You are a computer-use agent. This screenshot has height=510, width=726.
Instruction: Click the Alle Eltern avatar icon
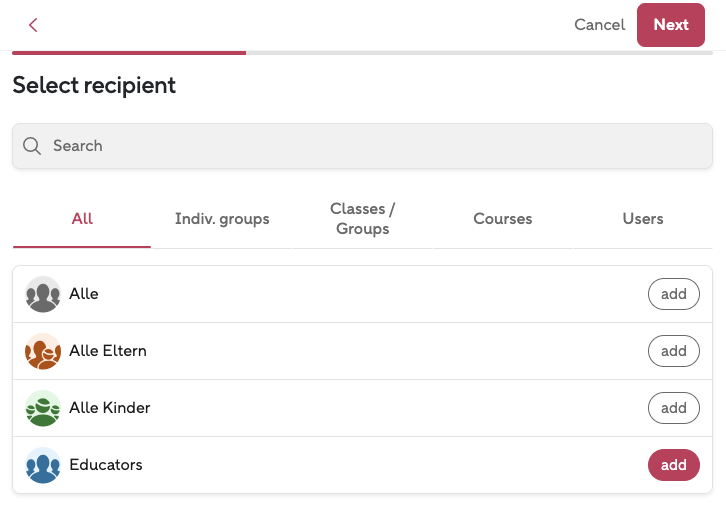[x=43, y=351]
